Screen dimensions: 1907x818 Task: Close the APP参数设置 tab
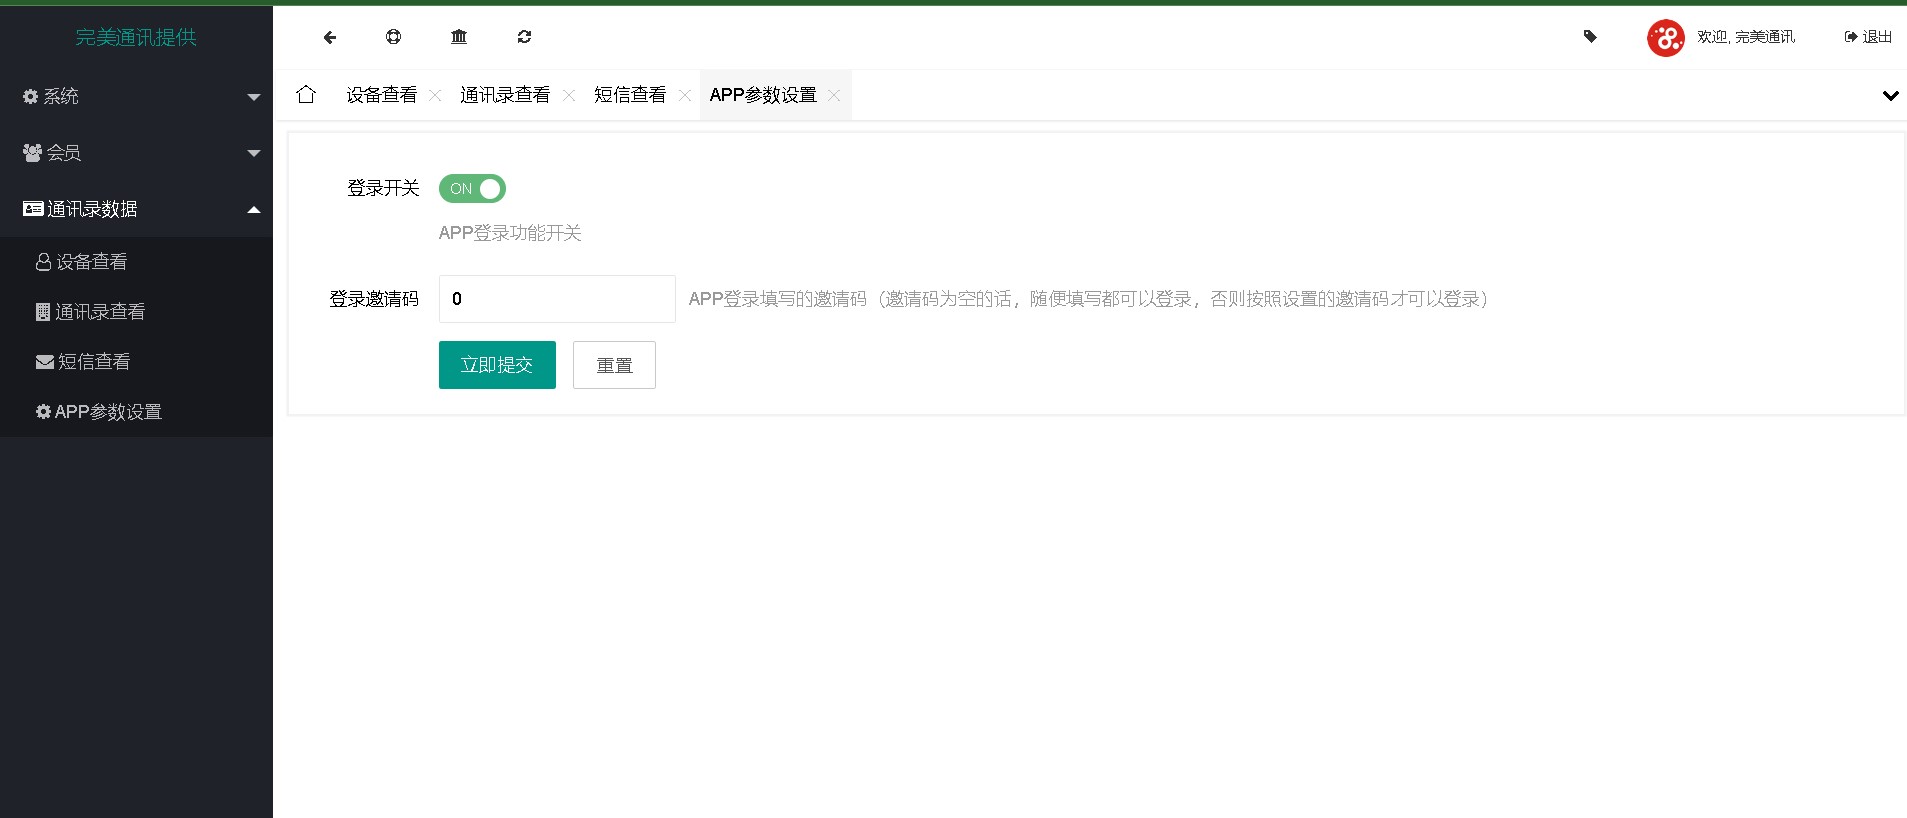pyautogui.click(x=834, y=95)
